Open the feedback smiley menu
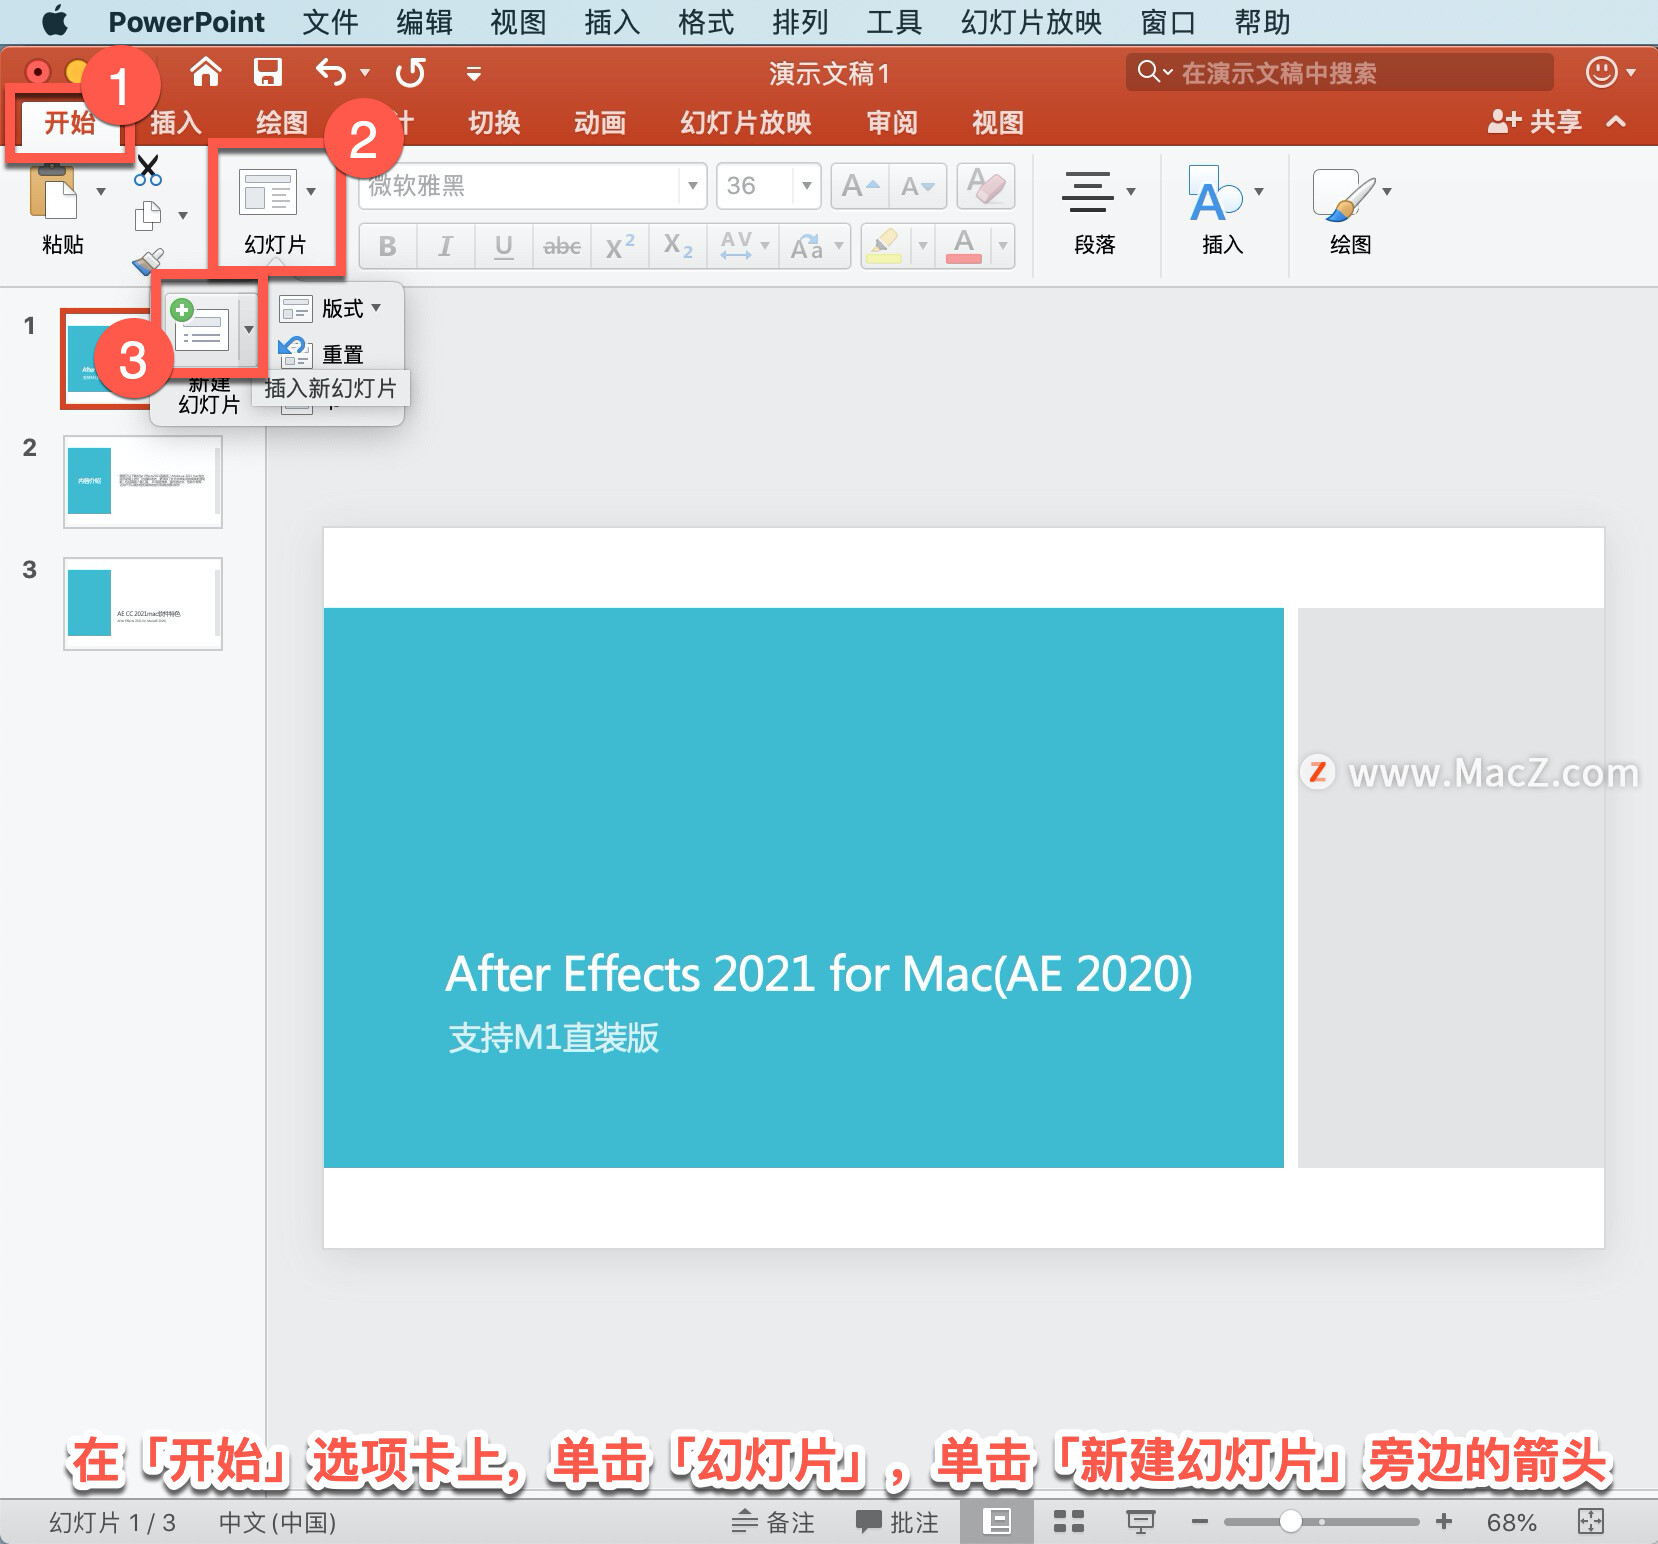This screenshot has height=1544, width=1658. coord(1609,72)
